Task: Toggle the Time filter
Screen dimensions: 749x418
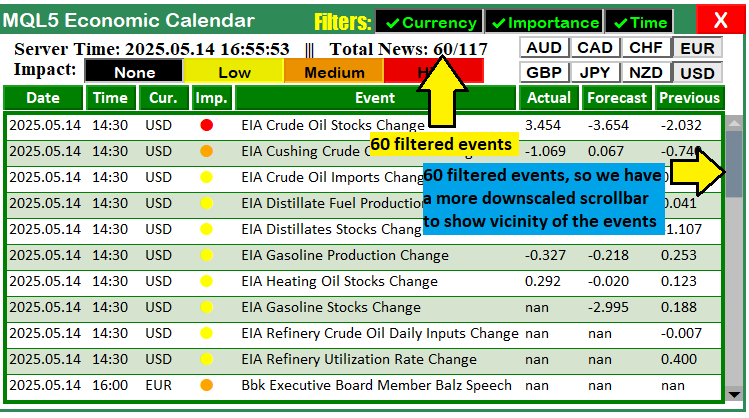Action: pyautogui.click(x=639, y=22)
